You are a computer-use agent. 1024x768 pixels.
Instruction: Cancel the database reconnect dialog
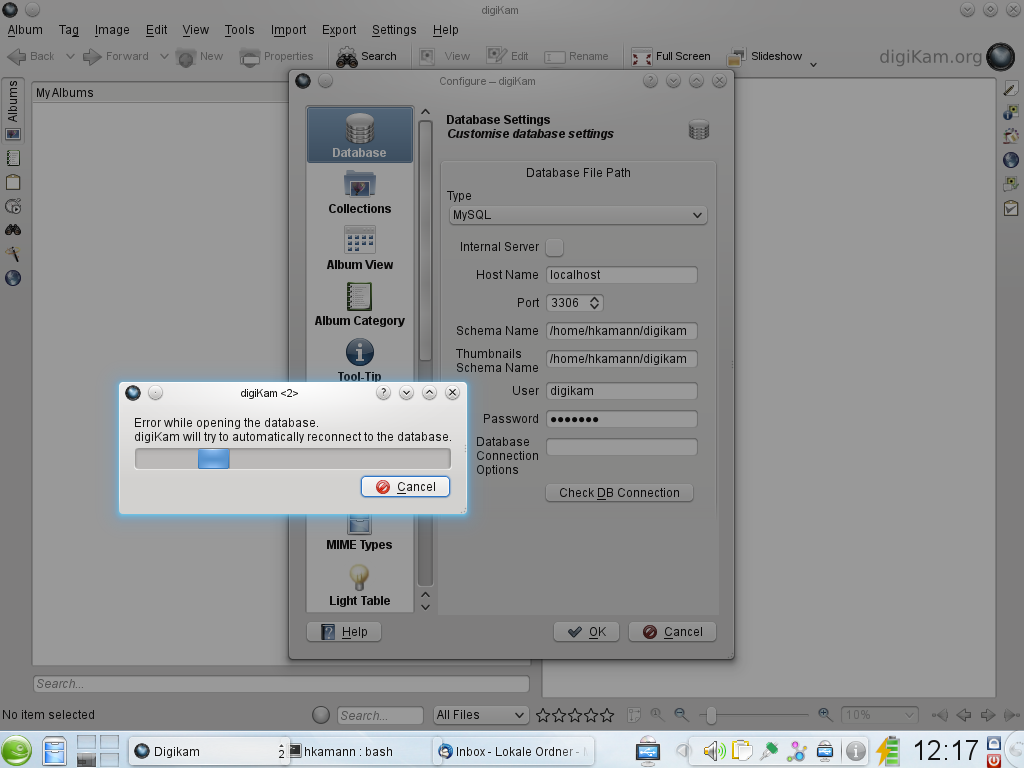click(405, 487)
